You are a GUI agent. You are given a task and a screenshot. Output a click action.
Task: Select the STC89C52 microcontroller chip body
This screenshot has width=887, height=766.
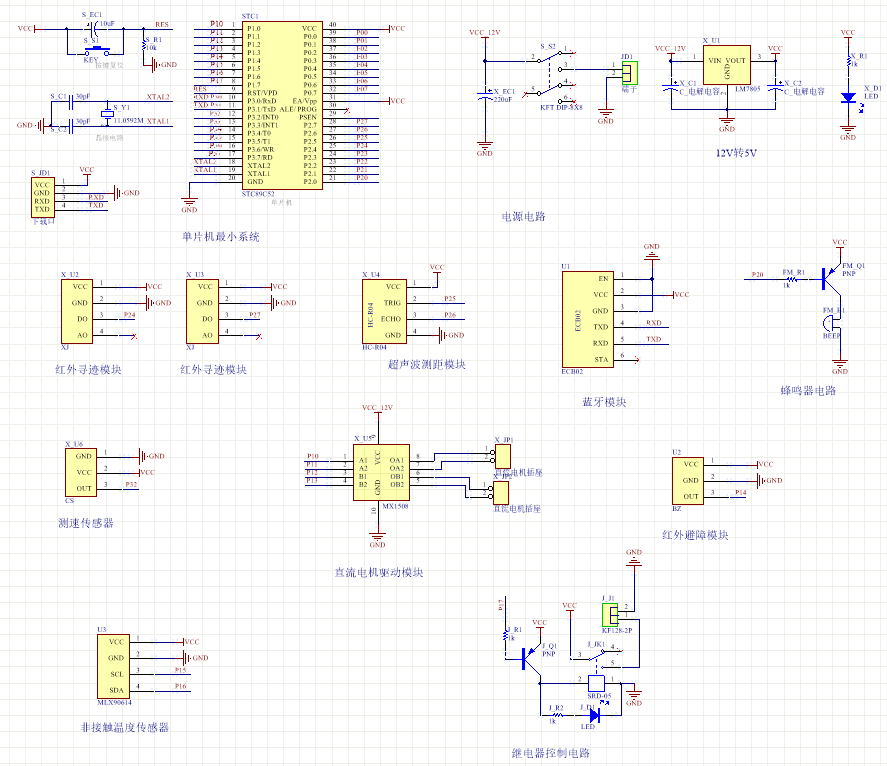282,105
